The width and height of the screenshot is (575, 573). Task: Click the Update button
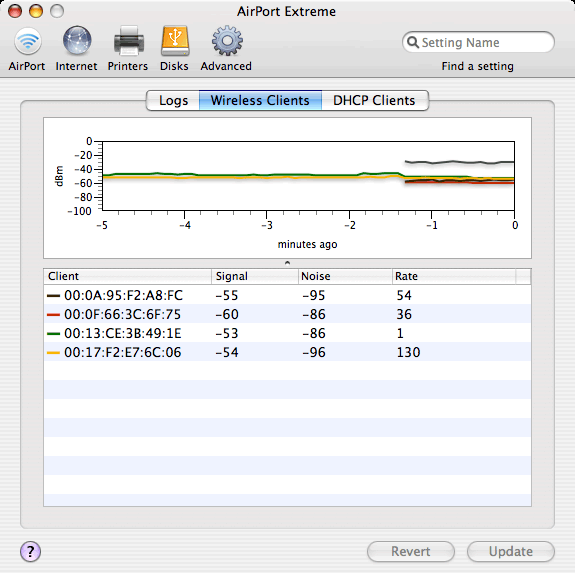coord(510,551)
